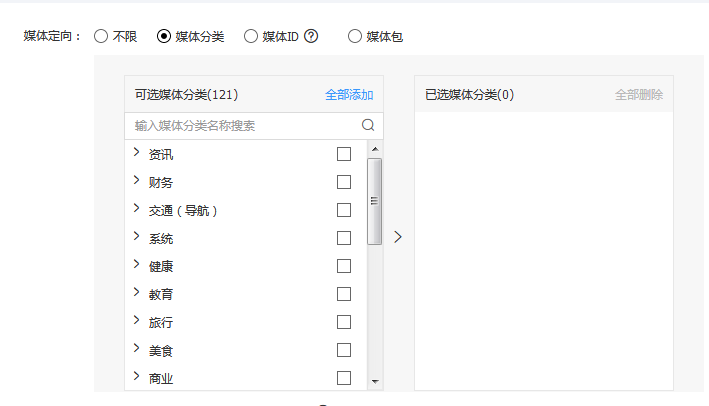Click the help icon beside 媒体ID

[312, 36]
